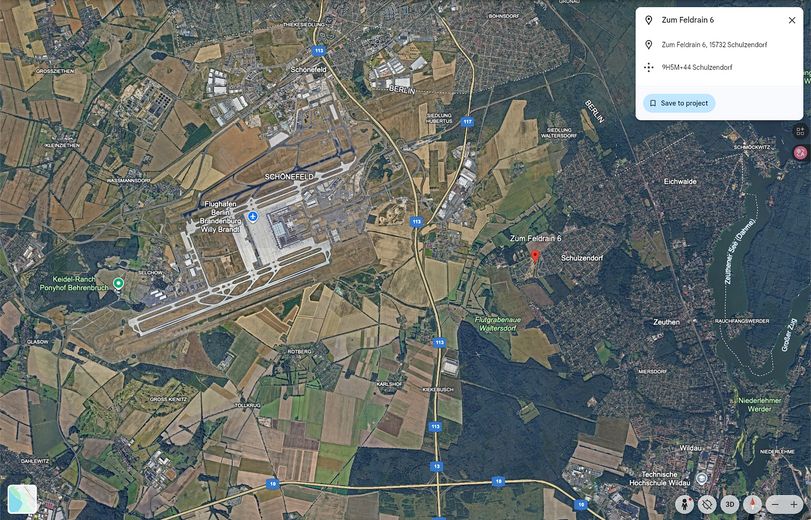Select Technische Hochschule Wildau marker
This screenshot has height=520, width=811.
701,478
